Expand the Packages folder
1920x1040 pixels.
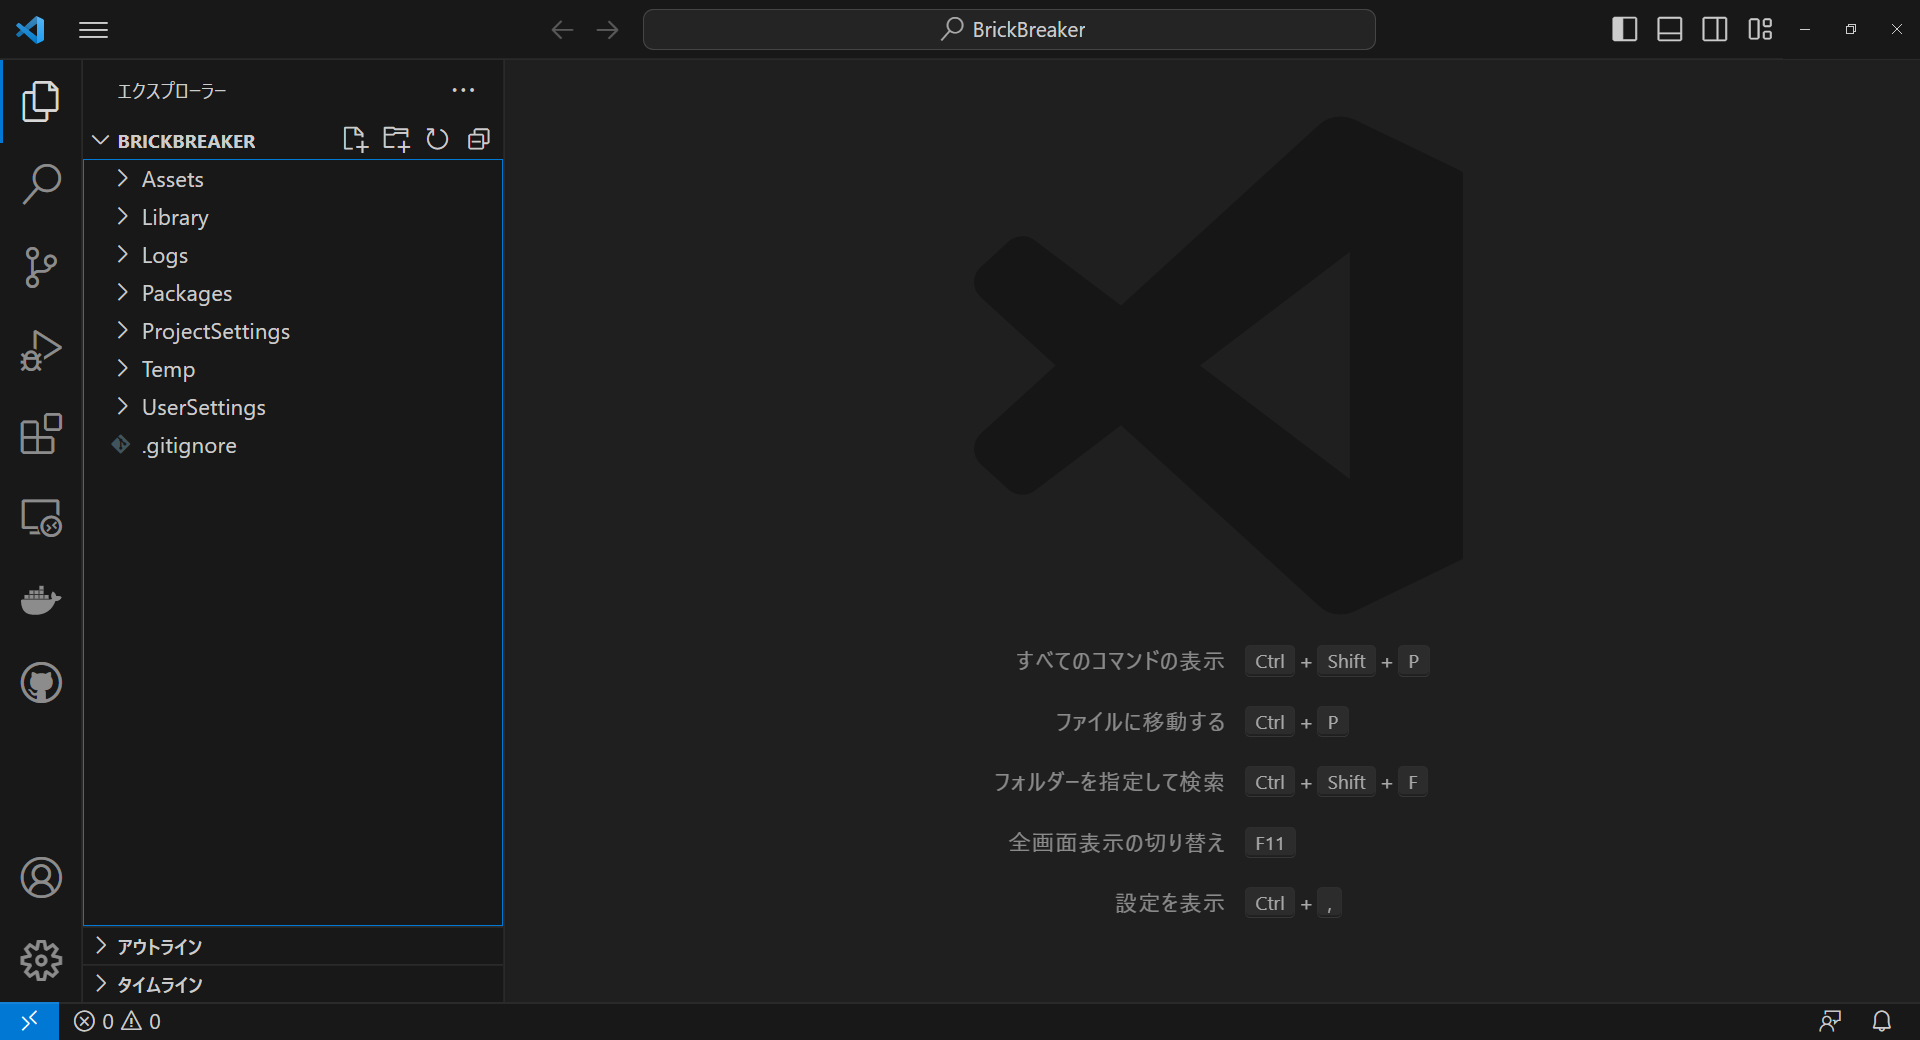[293, 293]
